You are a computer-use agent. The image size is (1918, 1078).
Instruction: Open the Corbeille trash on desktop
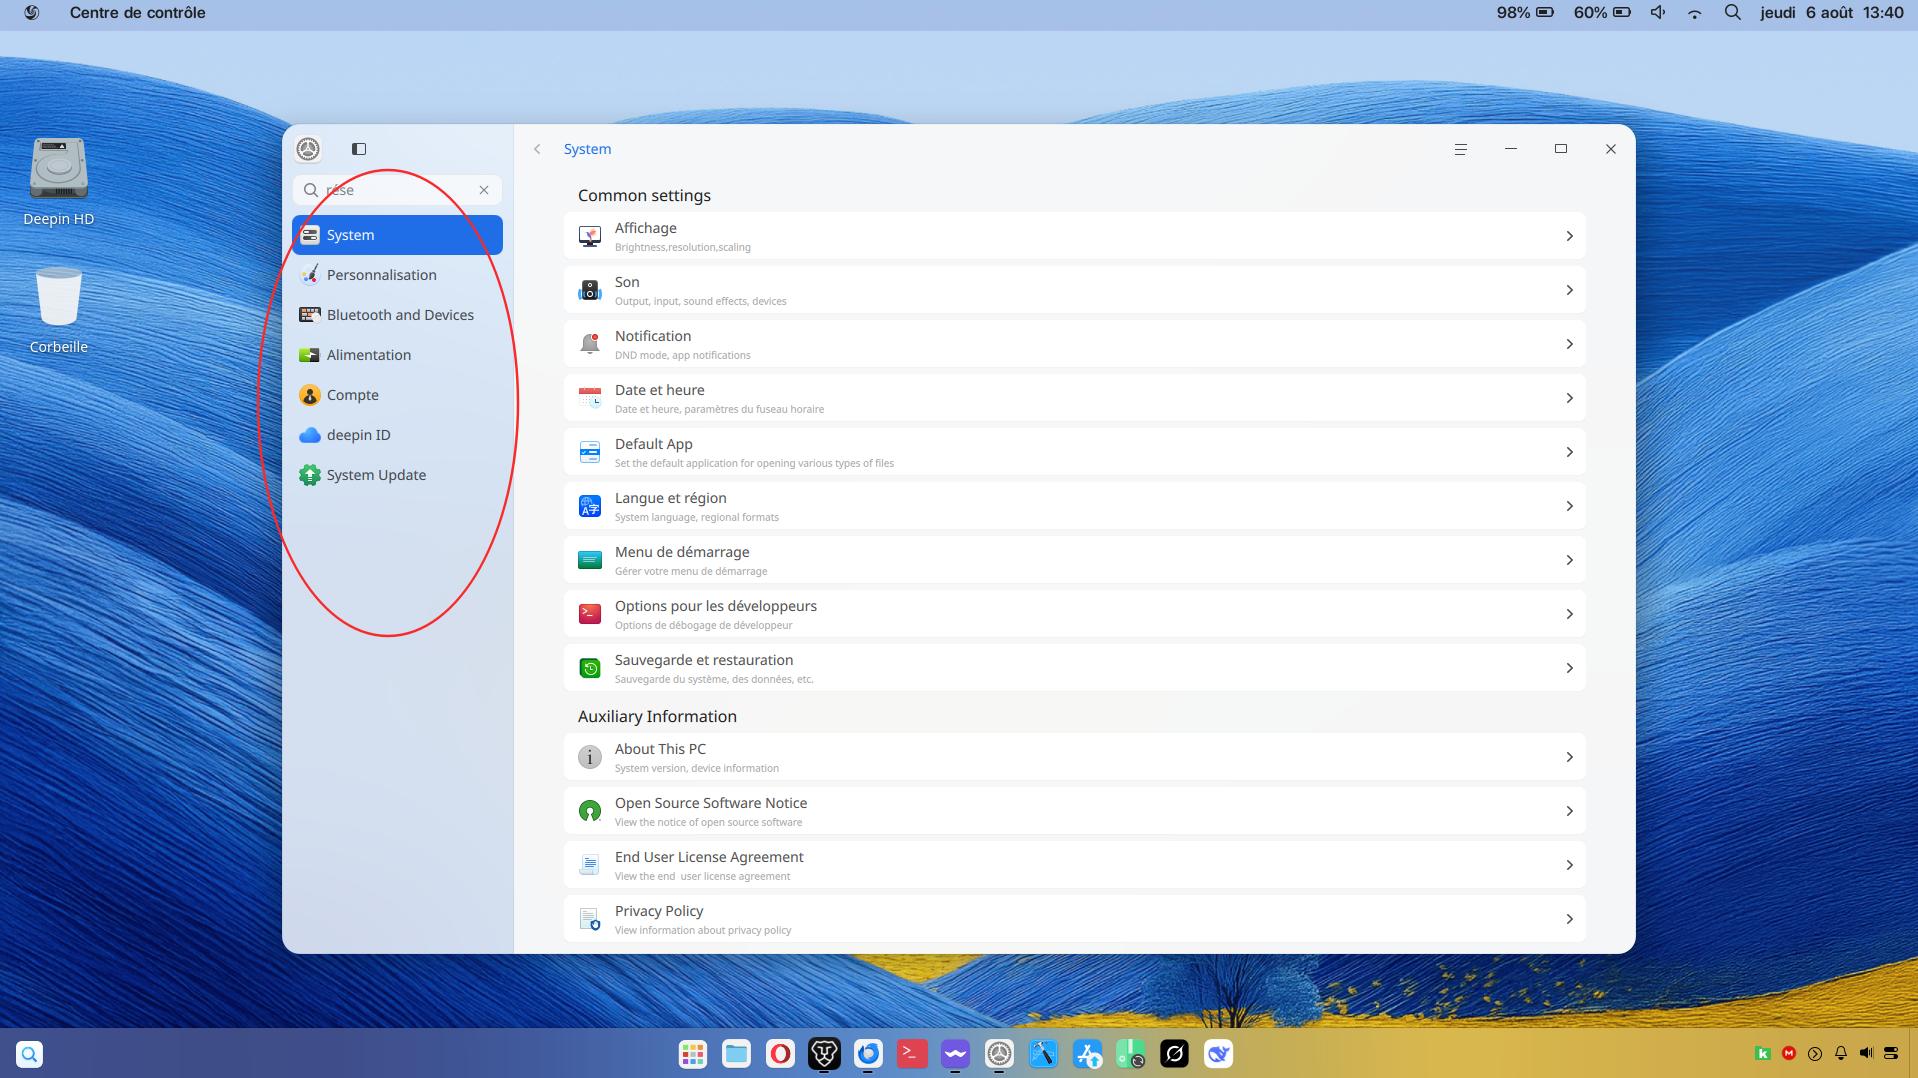pyautogui.click(x=58, y=310)
